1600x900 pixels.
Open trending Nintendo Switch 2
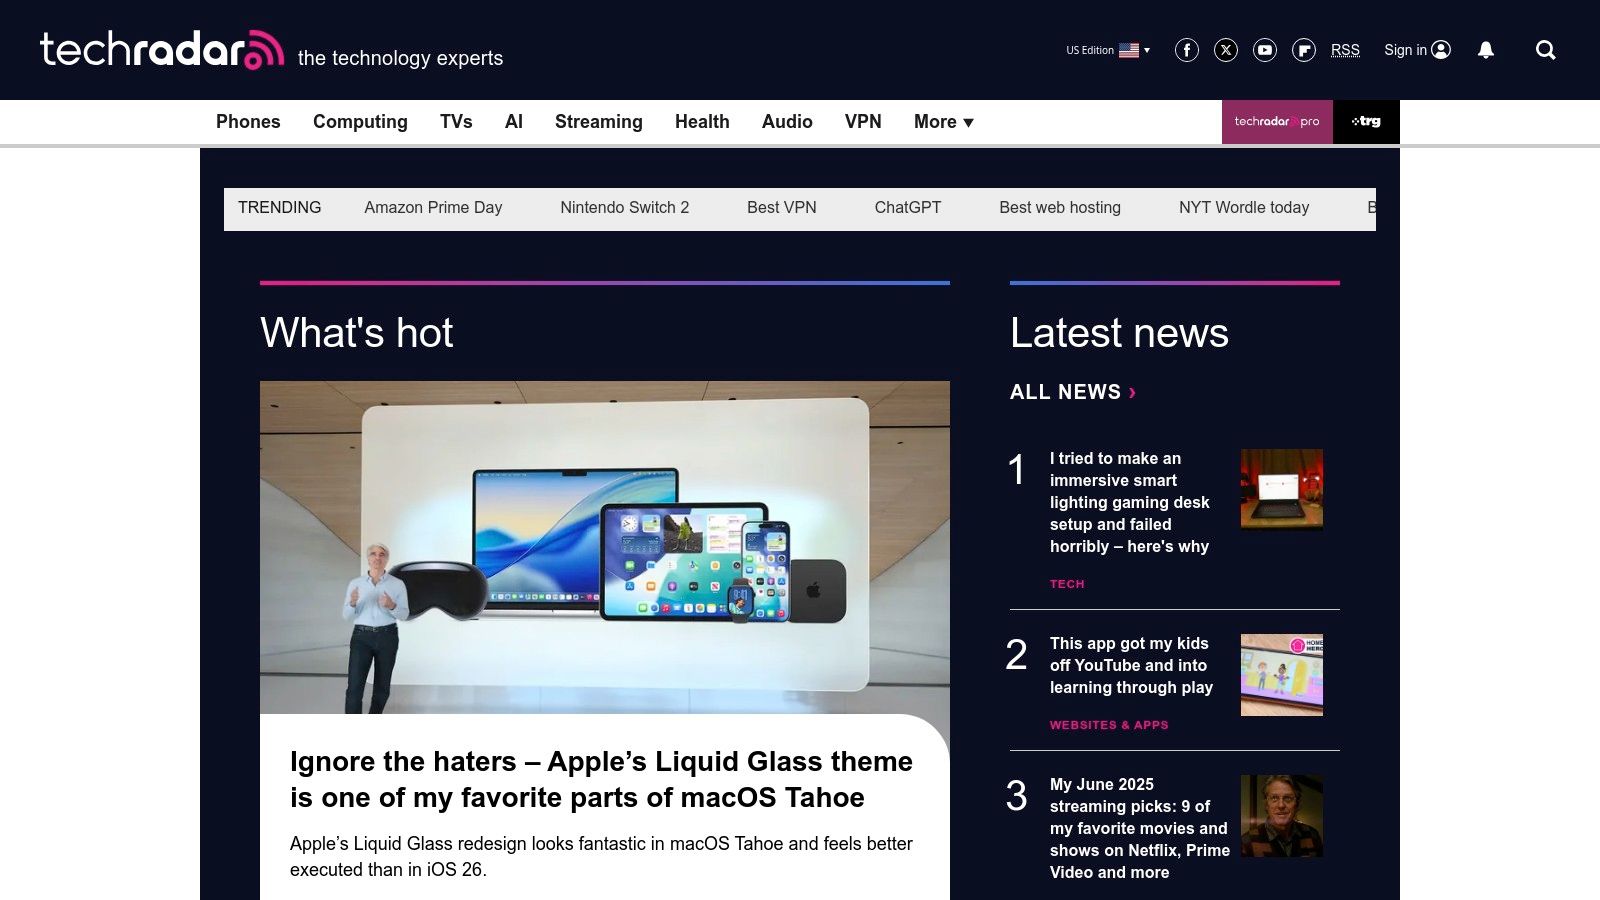click(625, 208)
